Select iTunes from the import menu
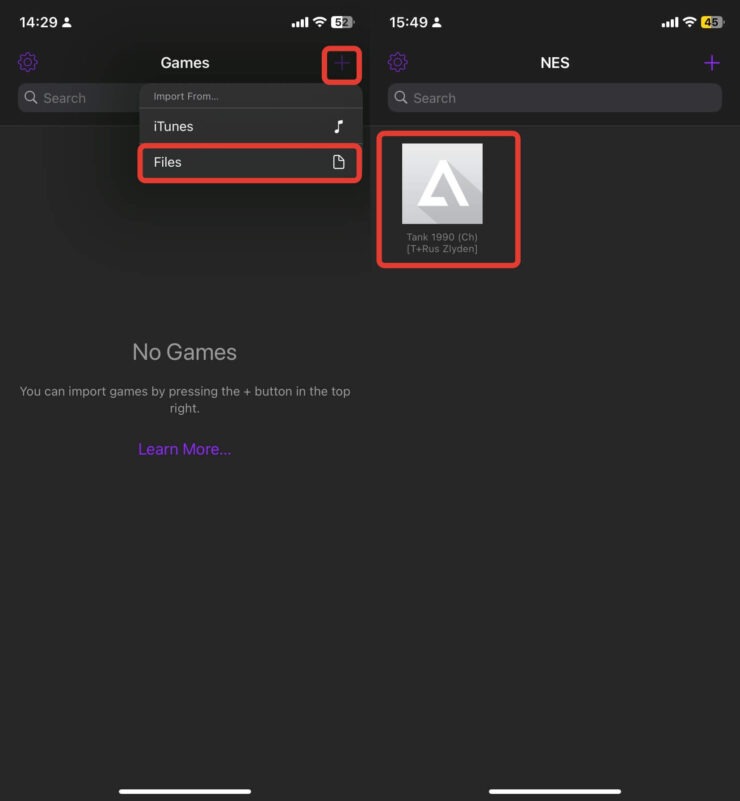The width and height of the screenshot is (740, 801). (173, 127)
